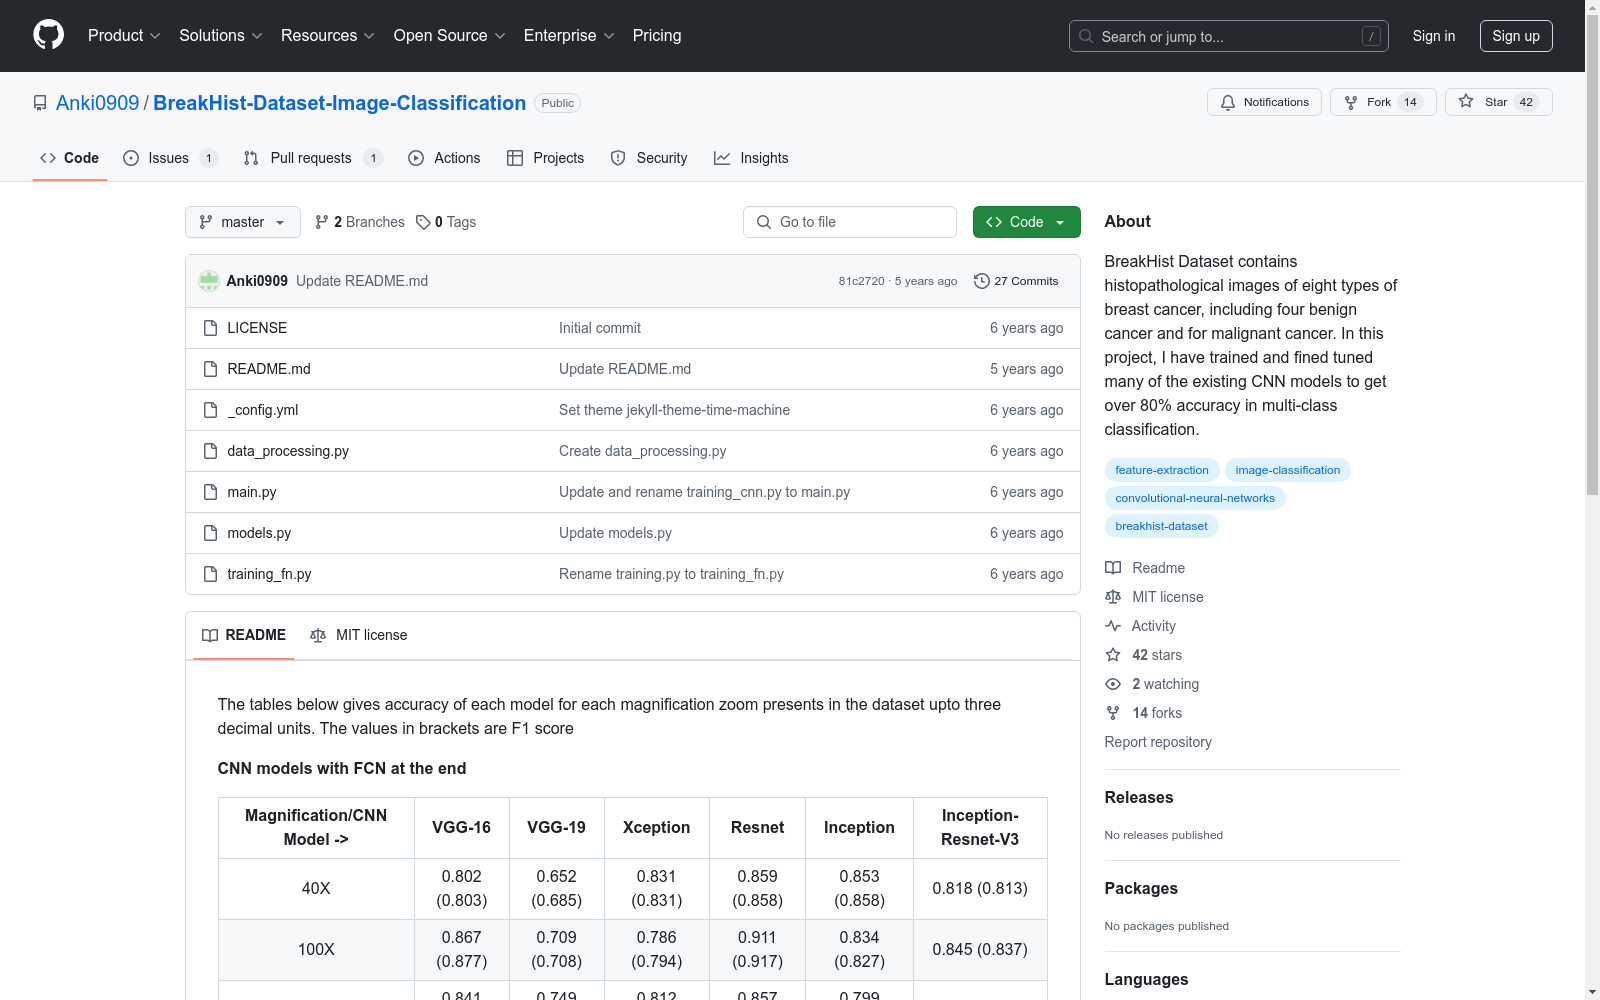The width and height of the screenshot is (1600, 1000).
Task: Click the GitHub logo icon
Action: pos(48,35)
